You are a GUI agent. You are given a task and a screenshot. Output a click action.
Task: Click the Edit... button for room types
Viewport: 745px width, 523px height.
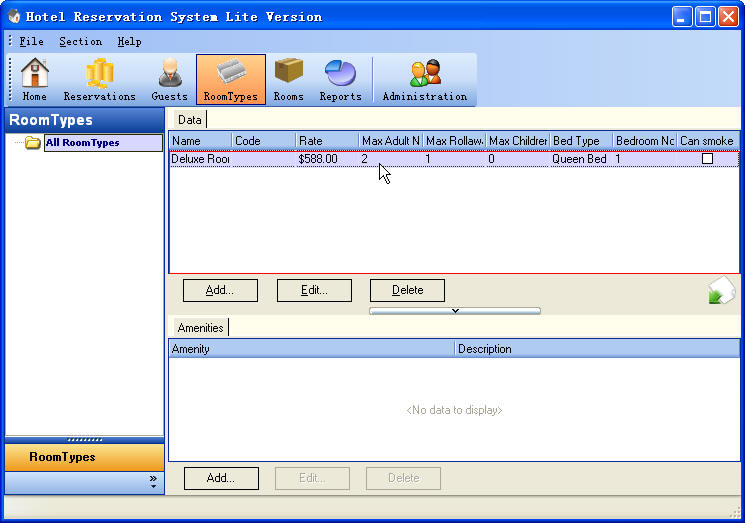tap(315, 290)
